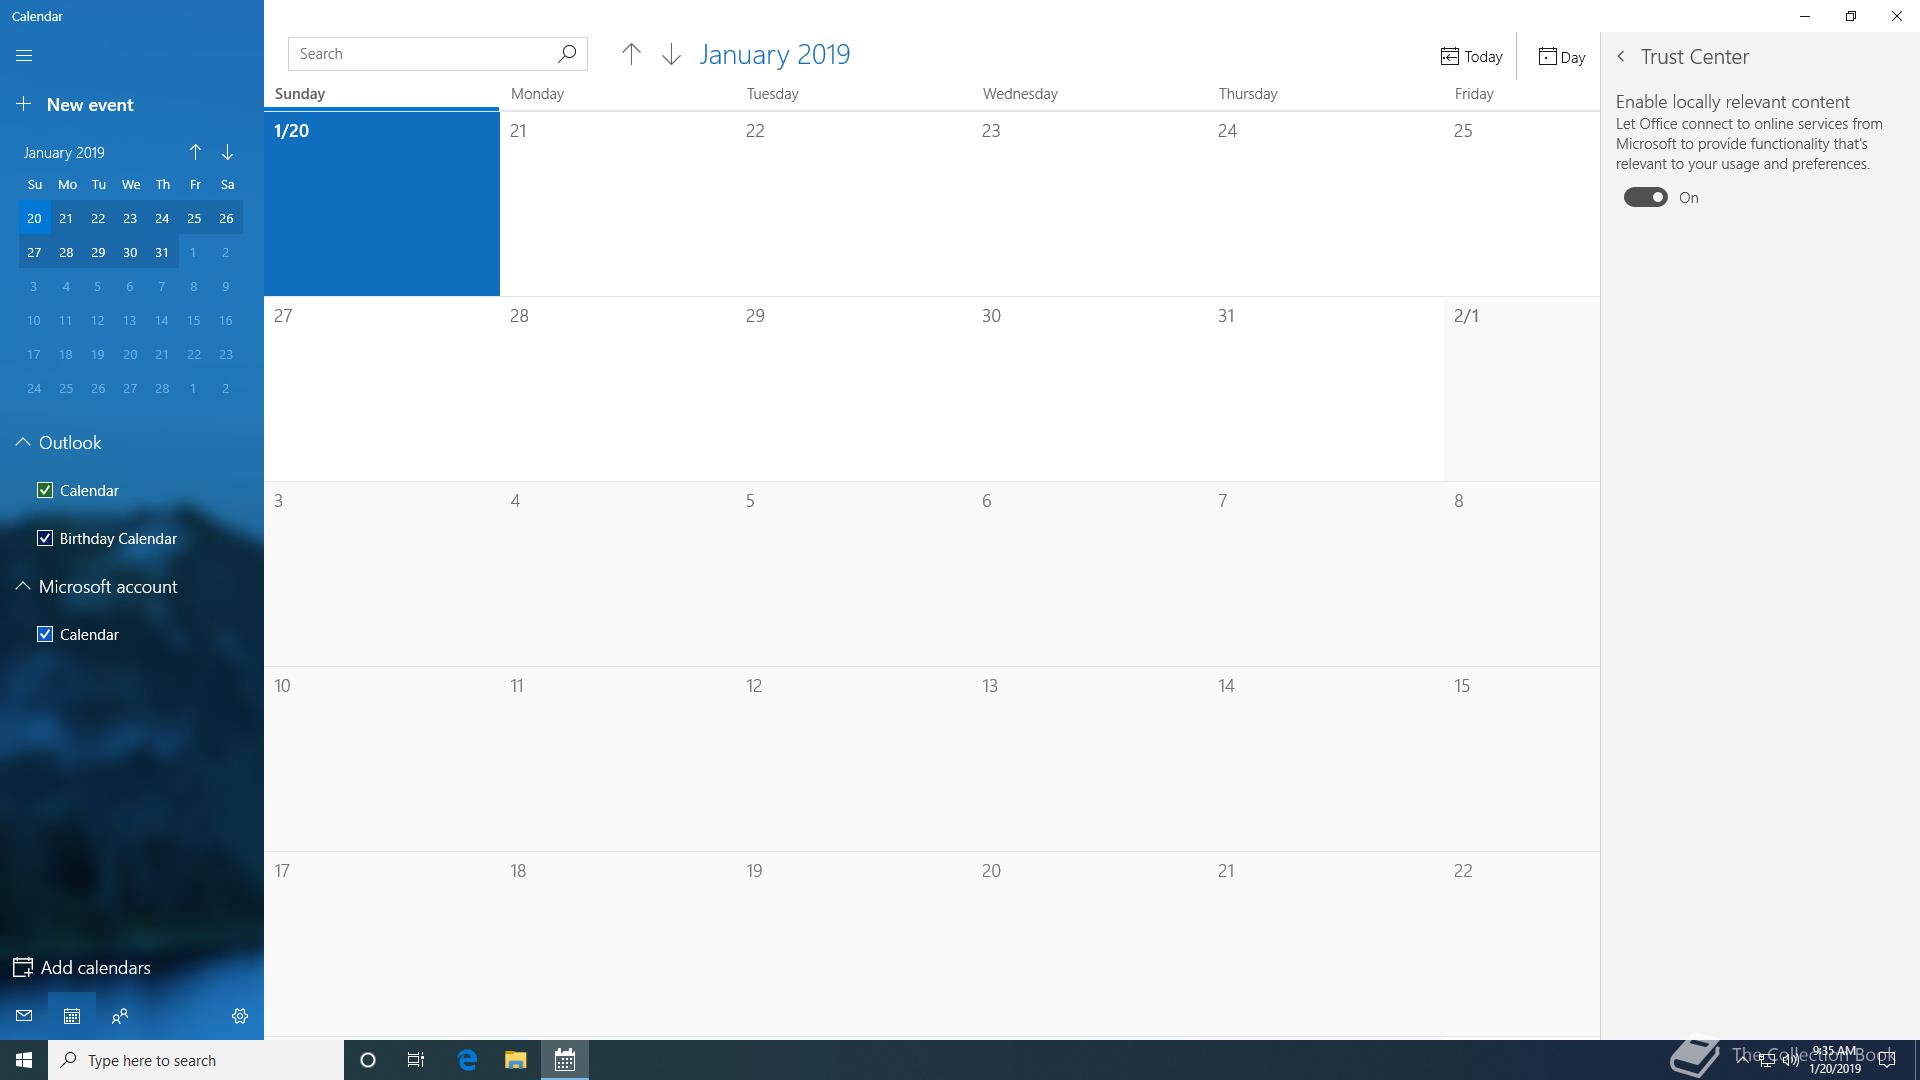Go to previous month using main up arrow

(x=631, y=55)
